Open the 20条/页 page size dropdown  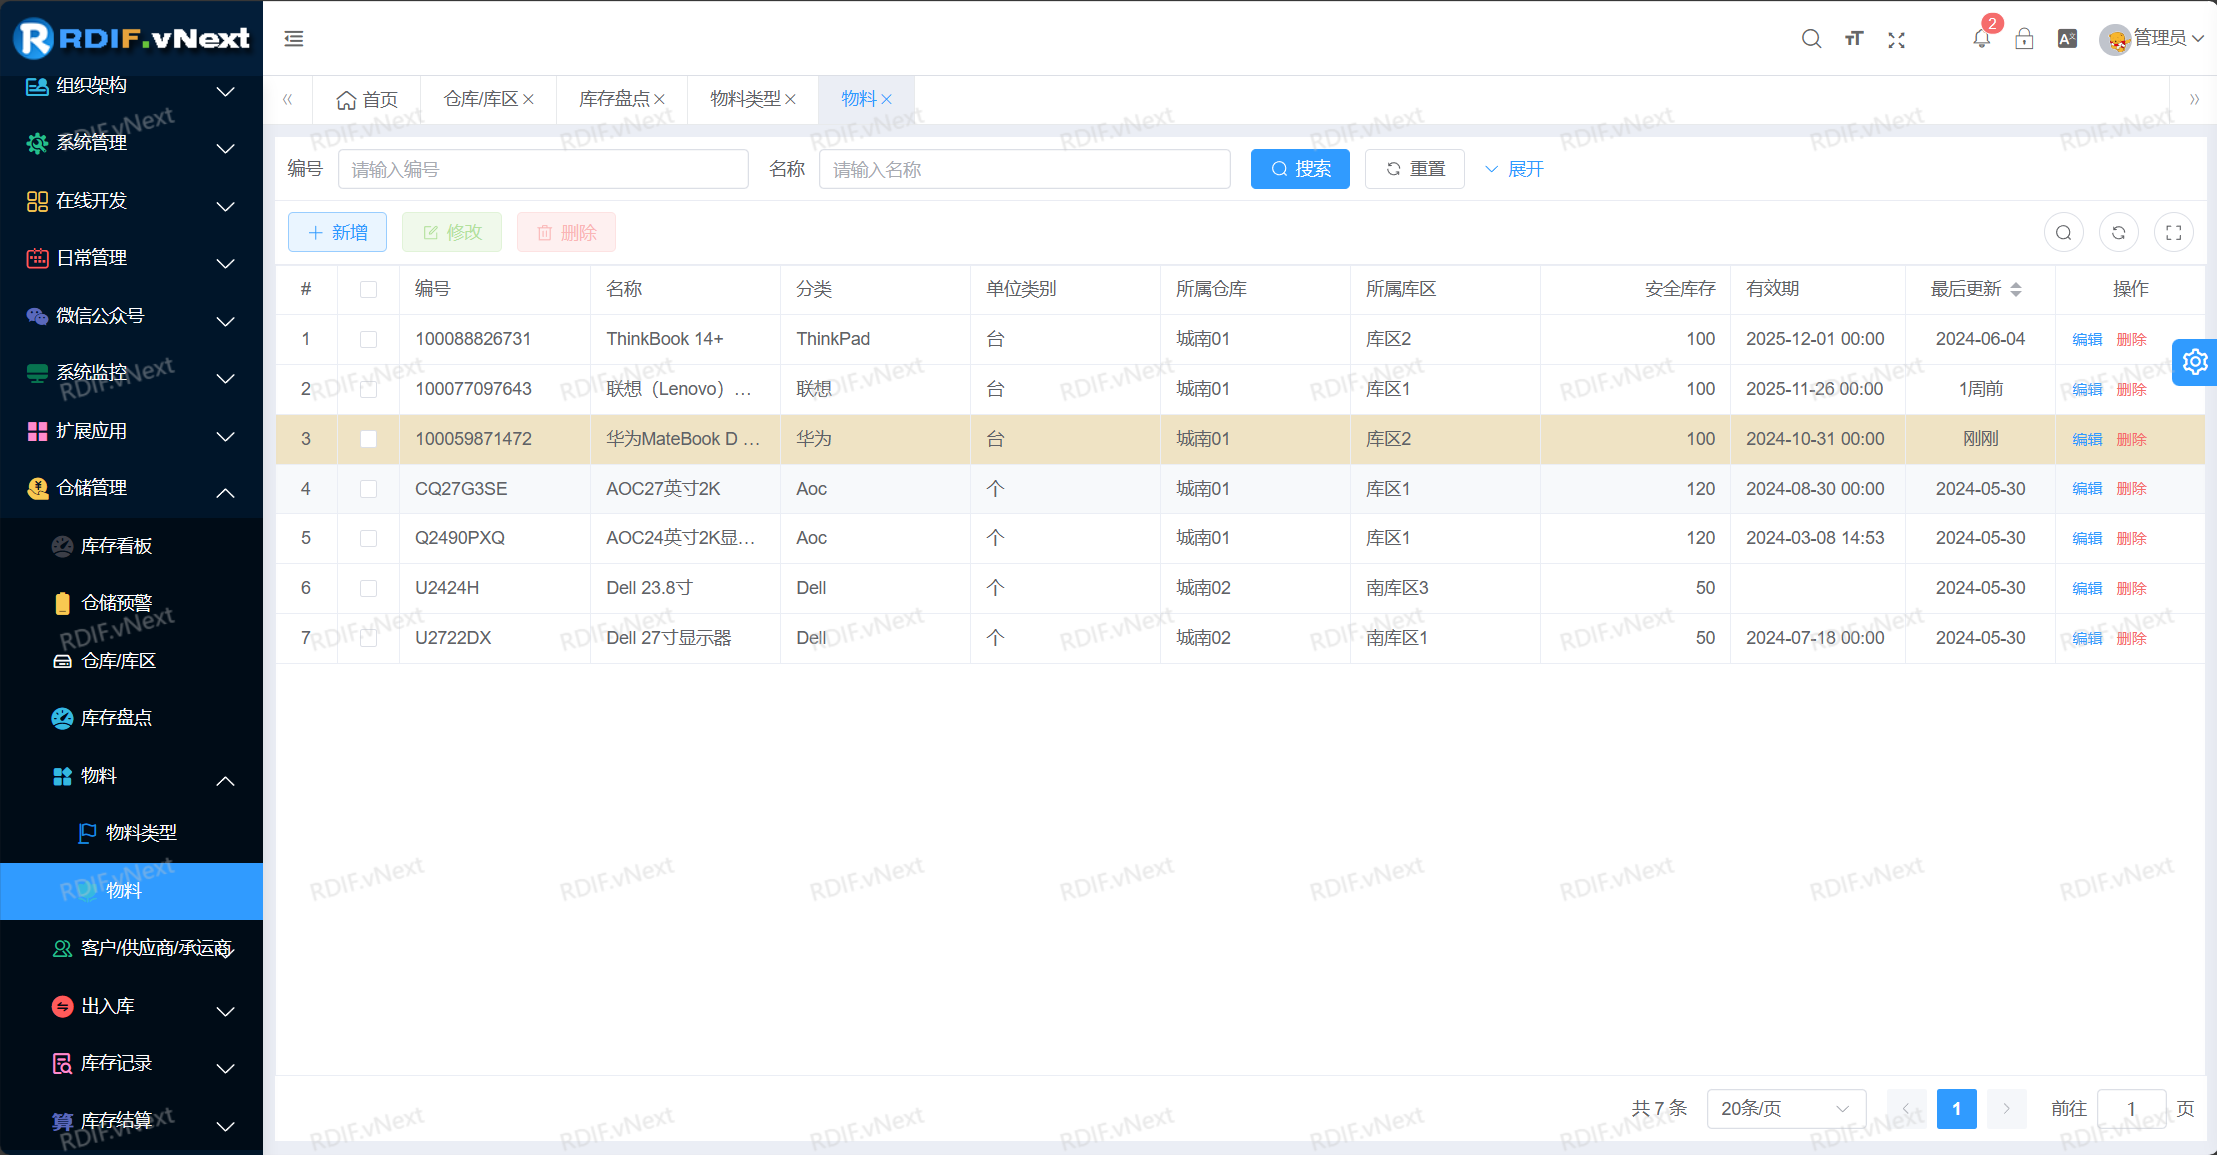[x=1785, y=1108]
